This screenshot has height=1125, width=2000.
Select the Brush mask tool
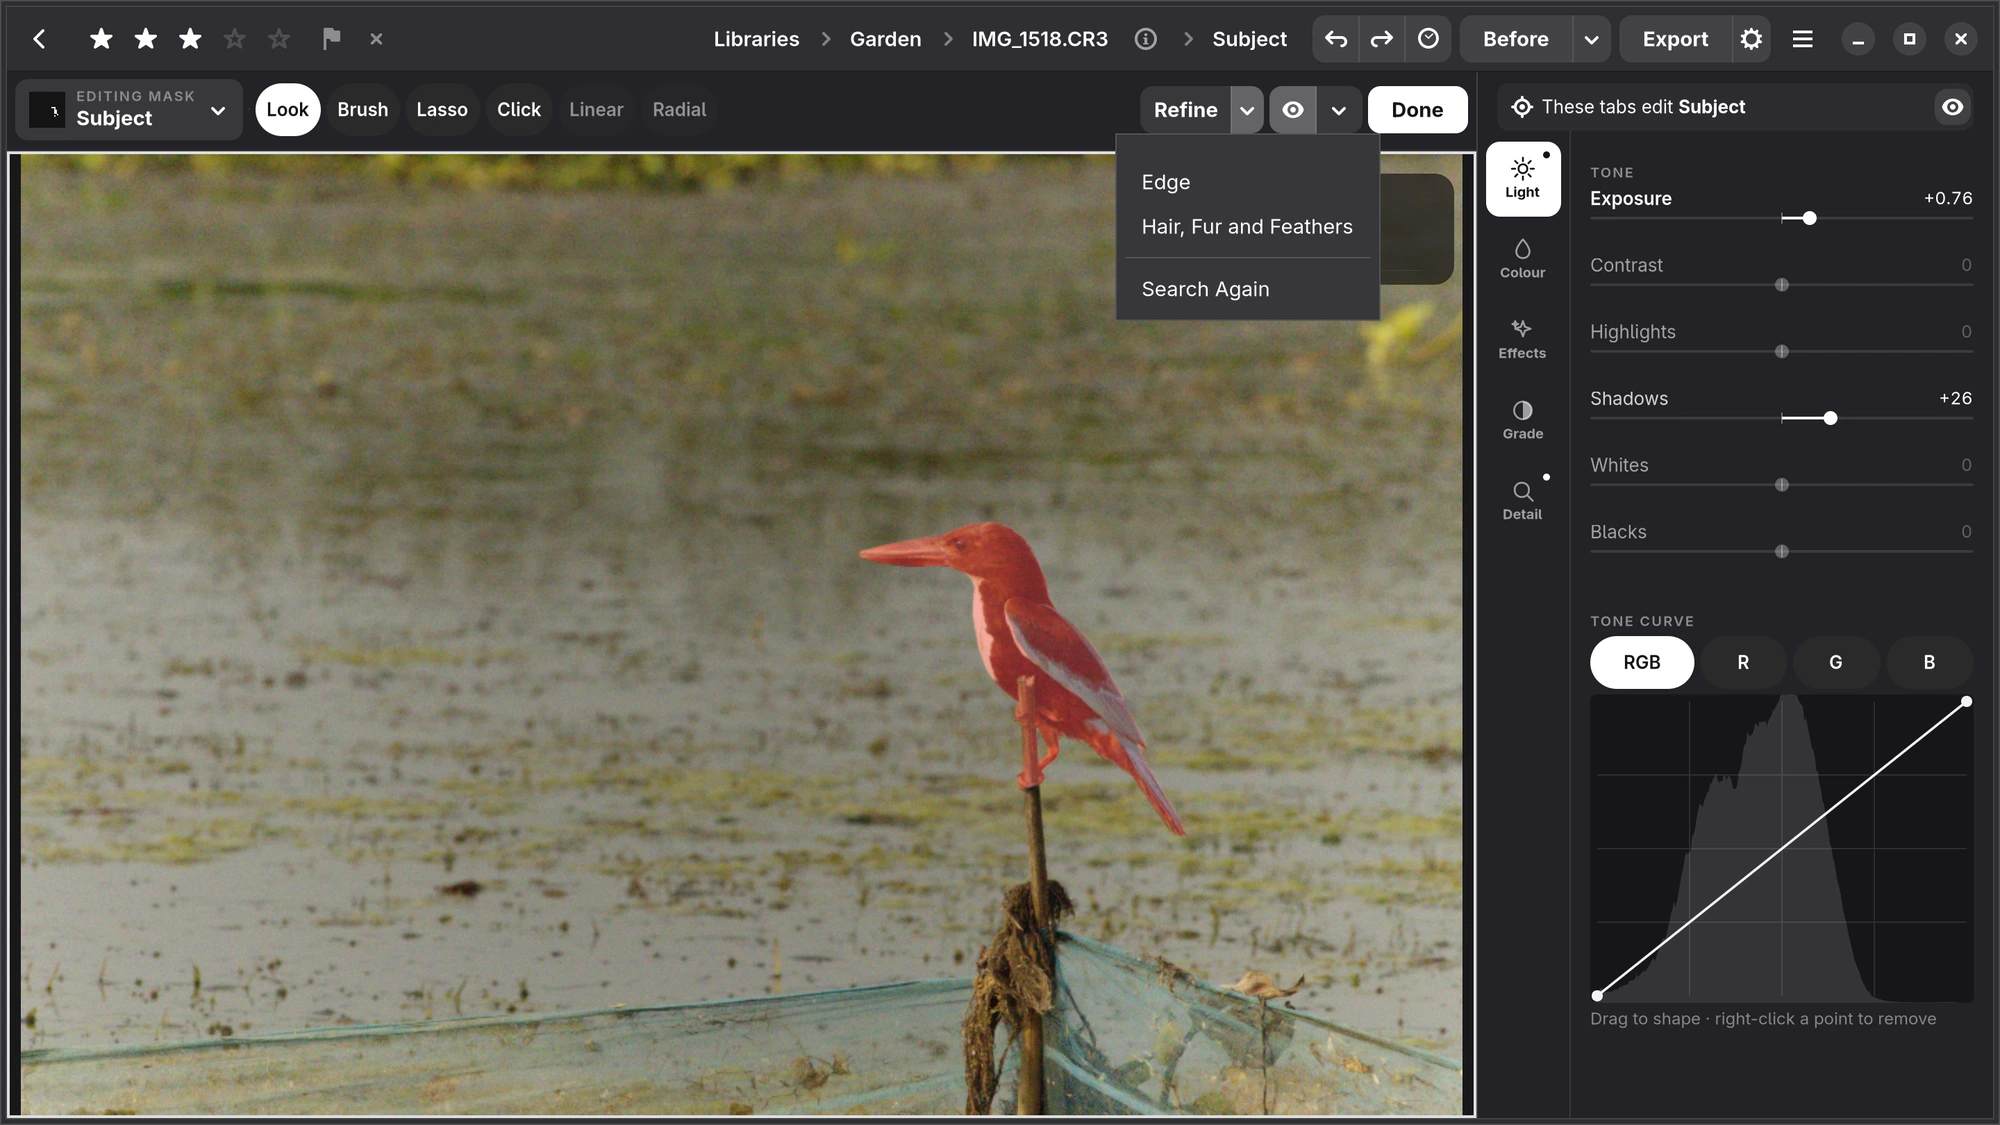(362, 110)
